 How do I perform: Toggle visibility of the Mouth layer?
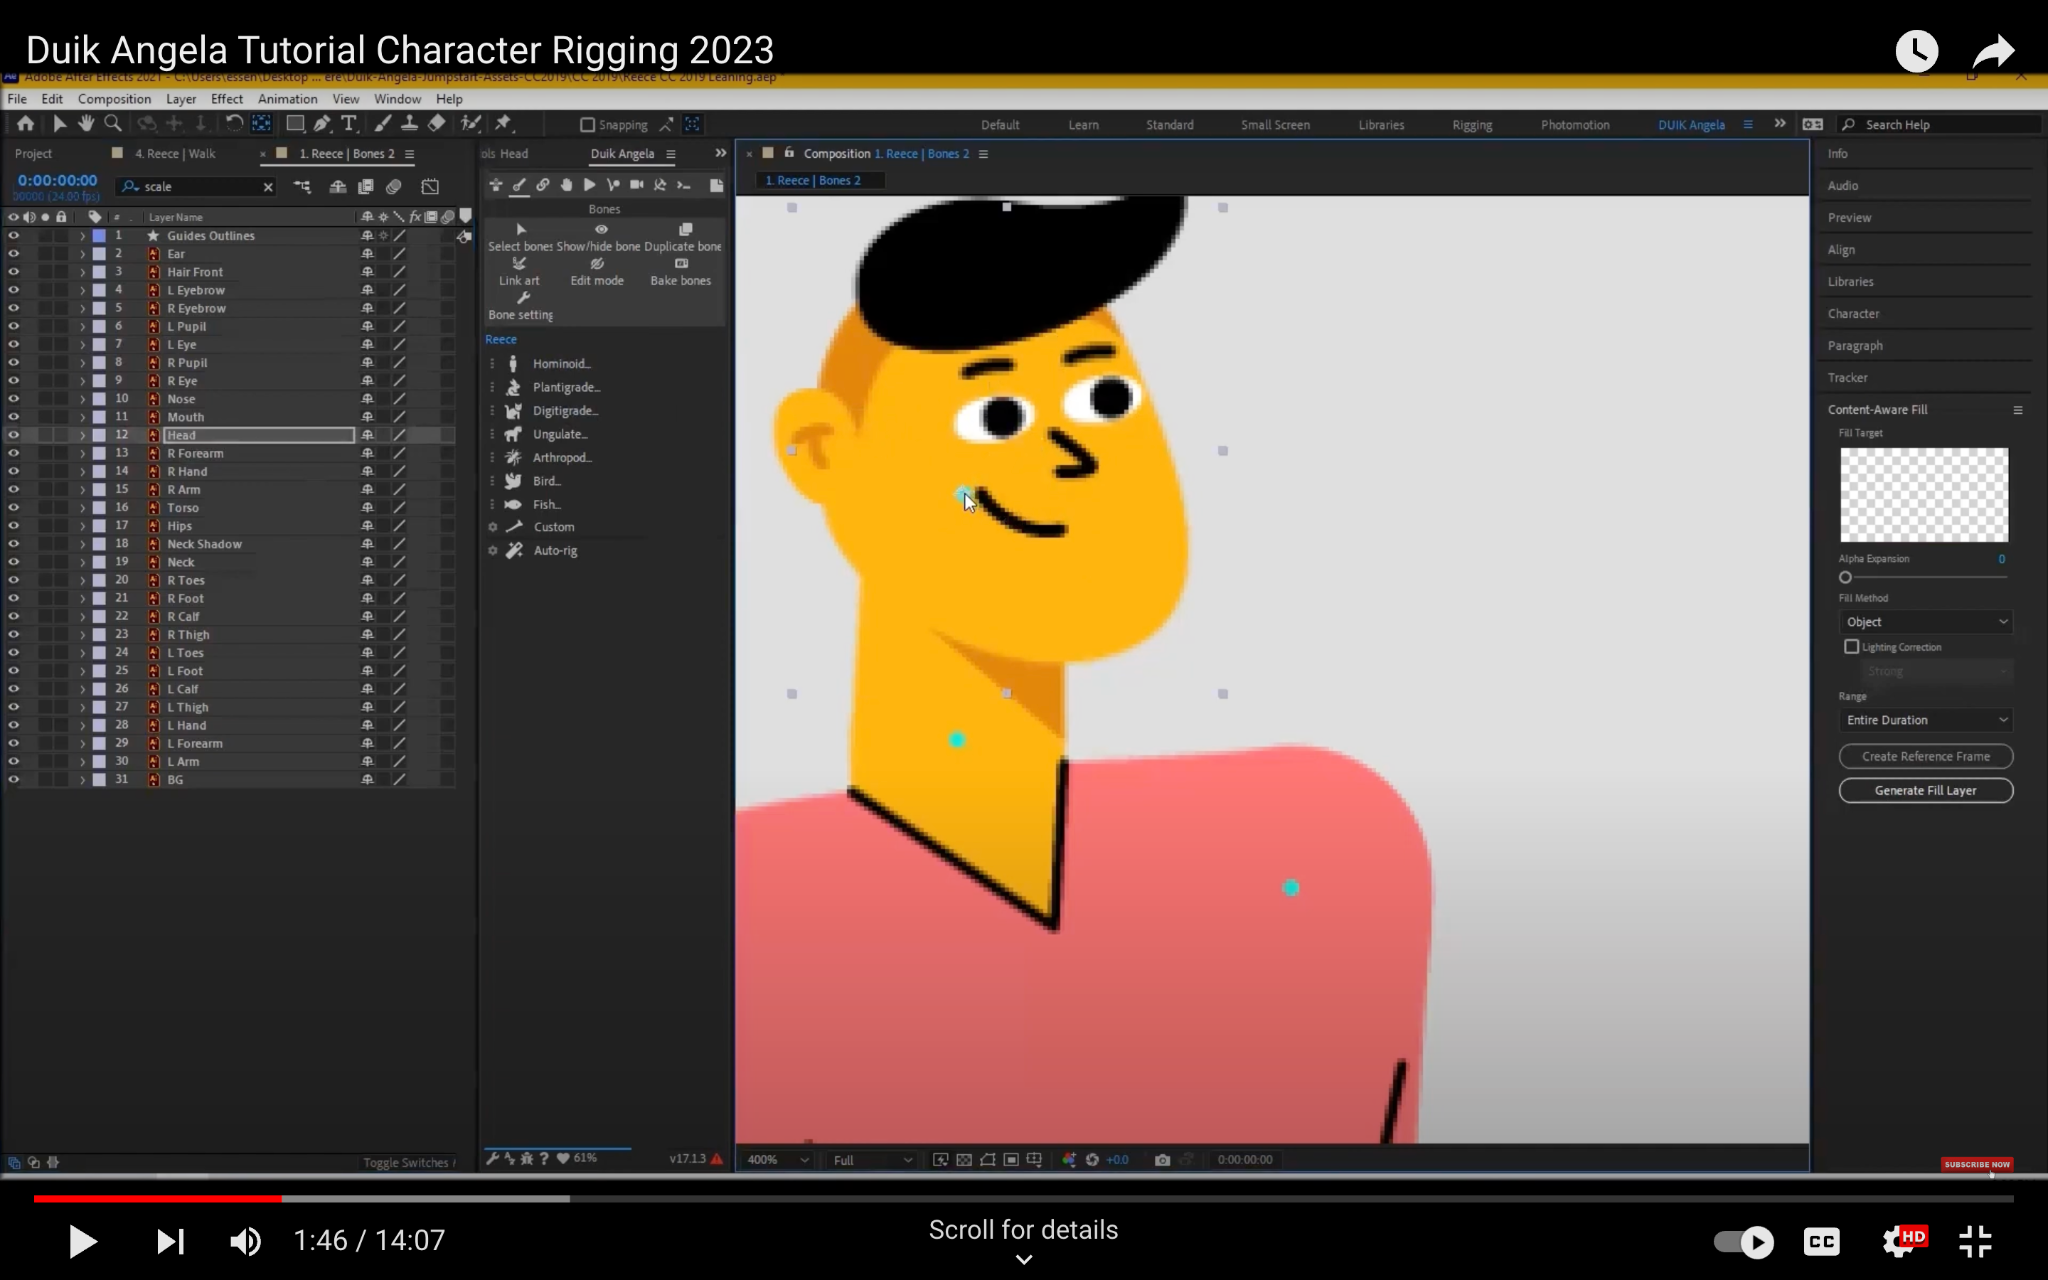click(13, 417)
